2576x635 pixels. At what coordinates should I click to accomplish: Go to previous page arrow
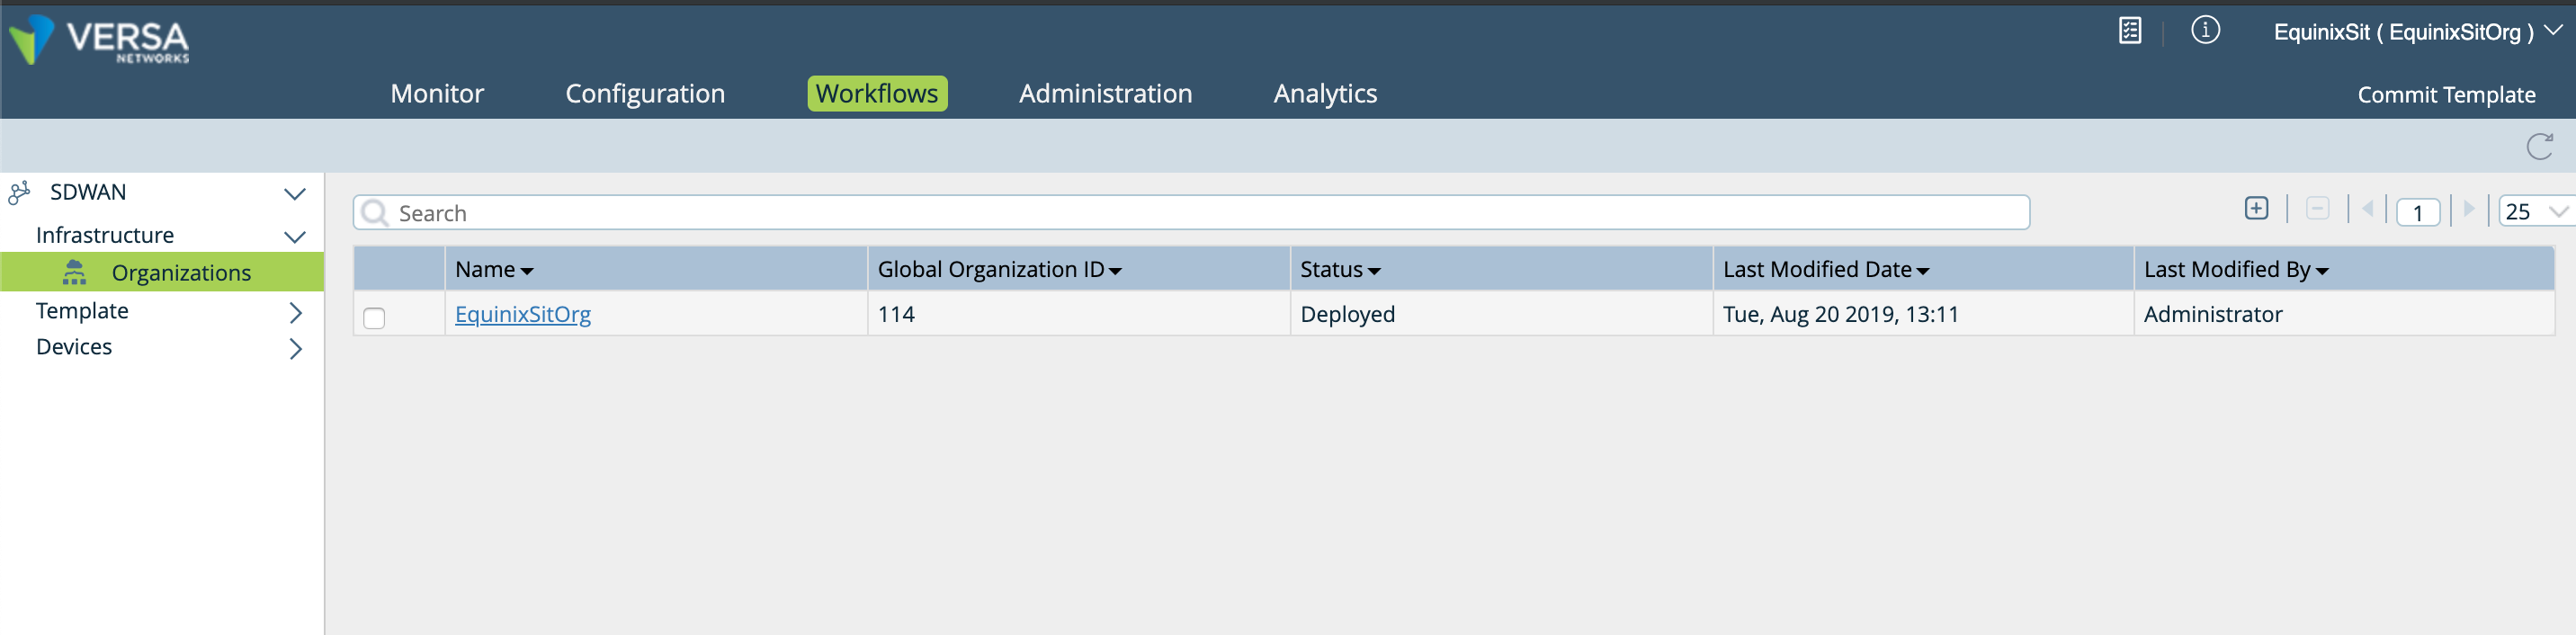(2367, 209)
